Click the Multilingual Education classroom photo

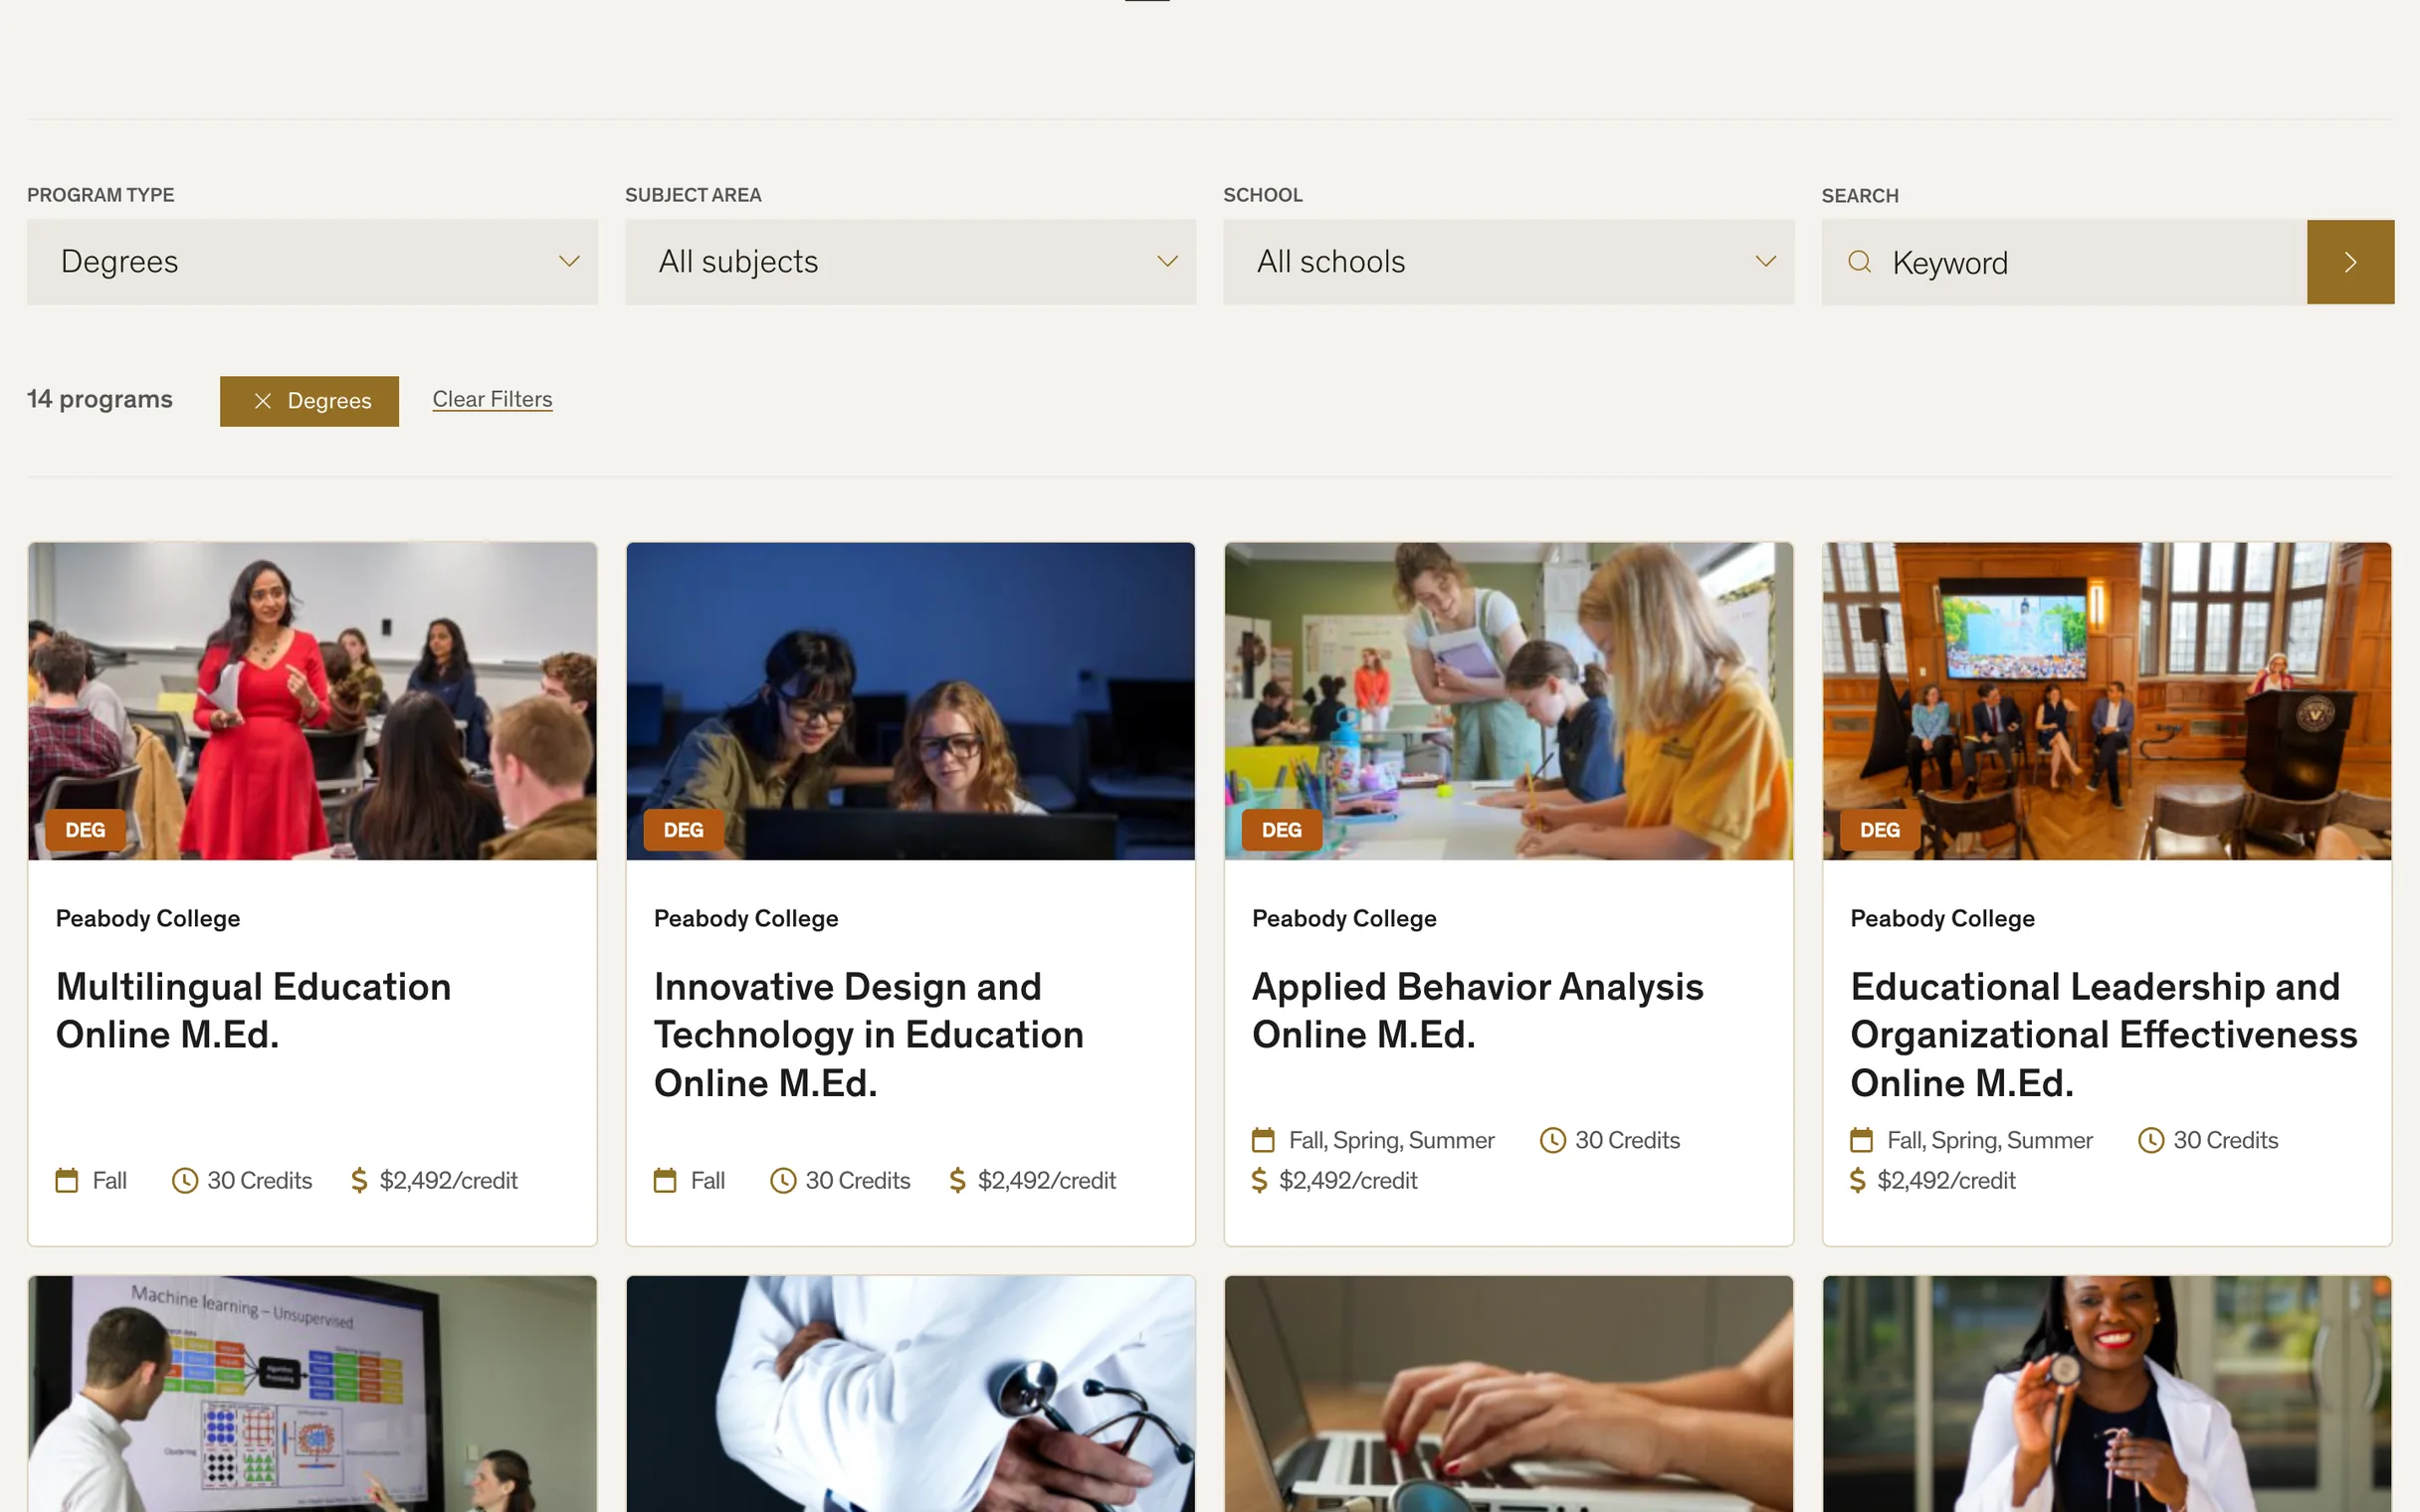(x=312, y=701)
